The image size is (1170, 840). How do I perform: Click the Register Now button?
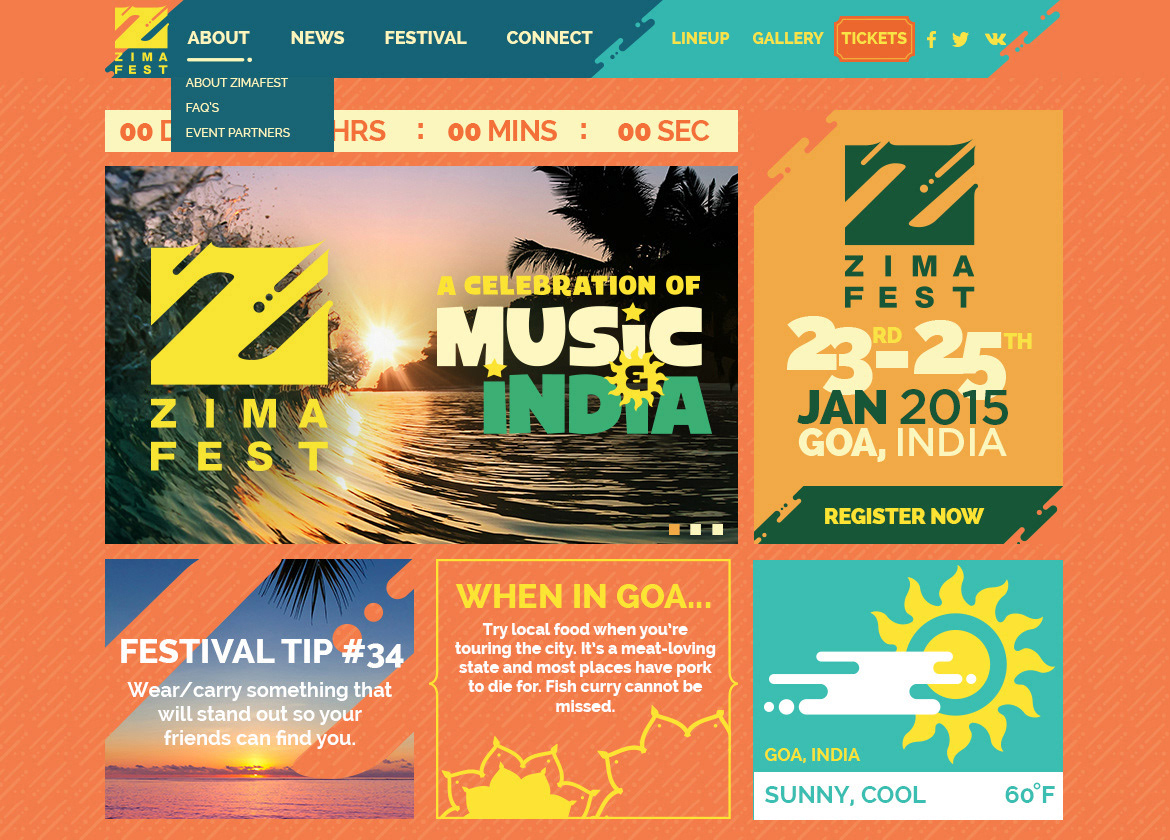tap(904, 516)
